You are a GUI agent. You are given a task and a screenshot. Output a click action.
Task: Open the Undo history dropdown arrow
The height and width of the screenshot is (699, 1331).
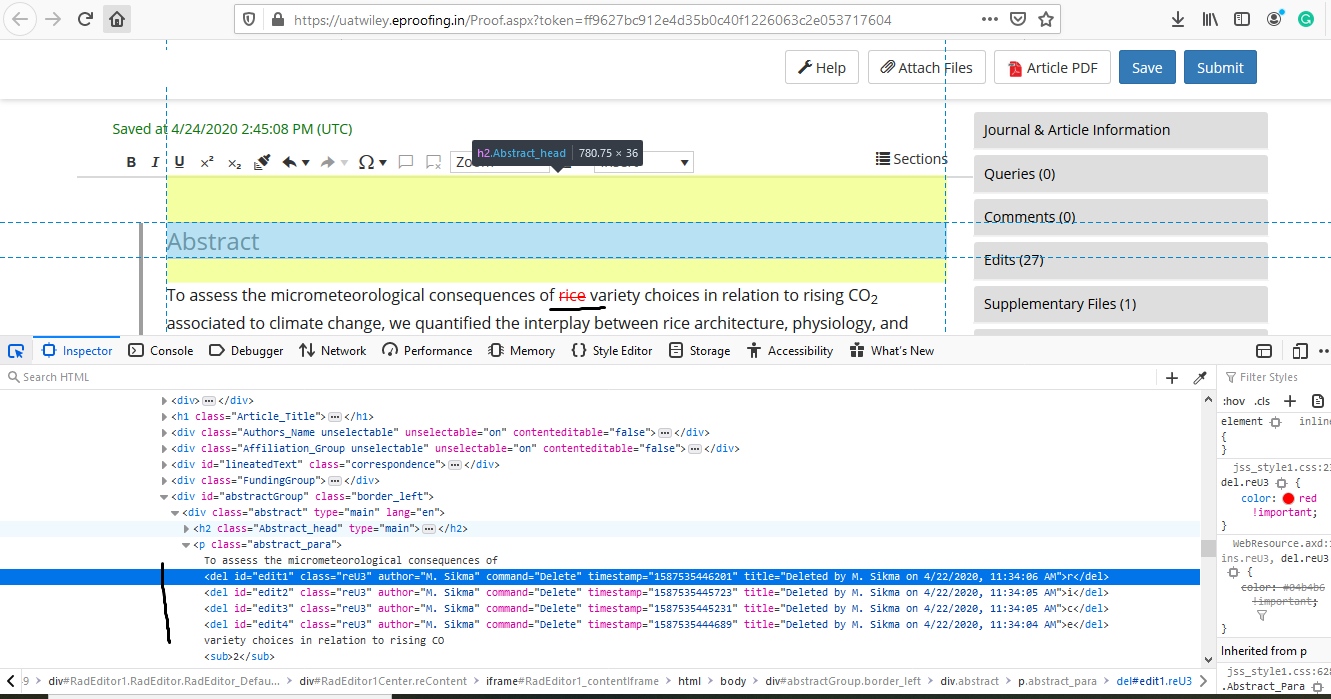tap(305, 162)
